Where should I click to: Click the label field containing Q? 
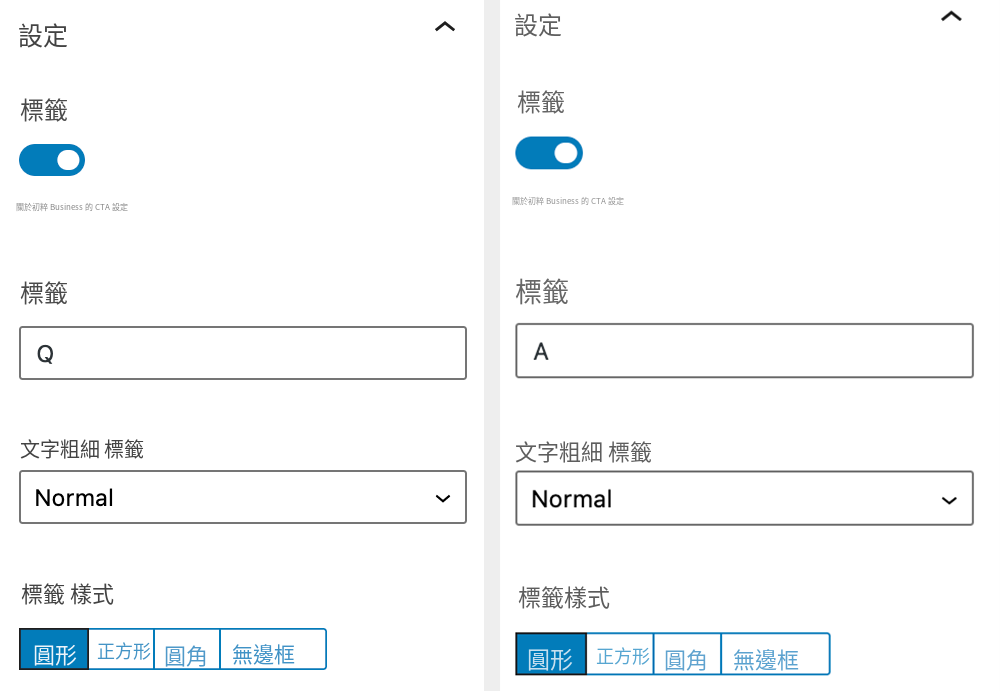click(x=243, y=353)
